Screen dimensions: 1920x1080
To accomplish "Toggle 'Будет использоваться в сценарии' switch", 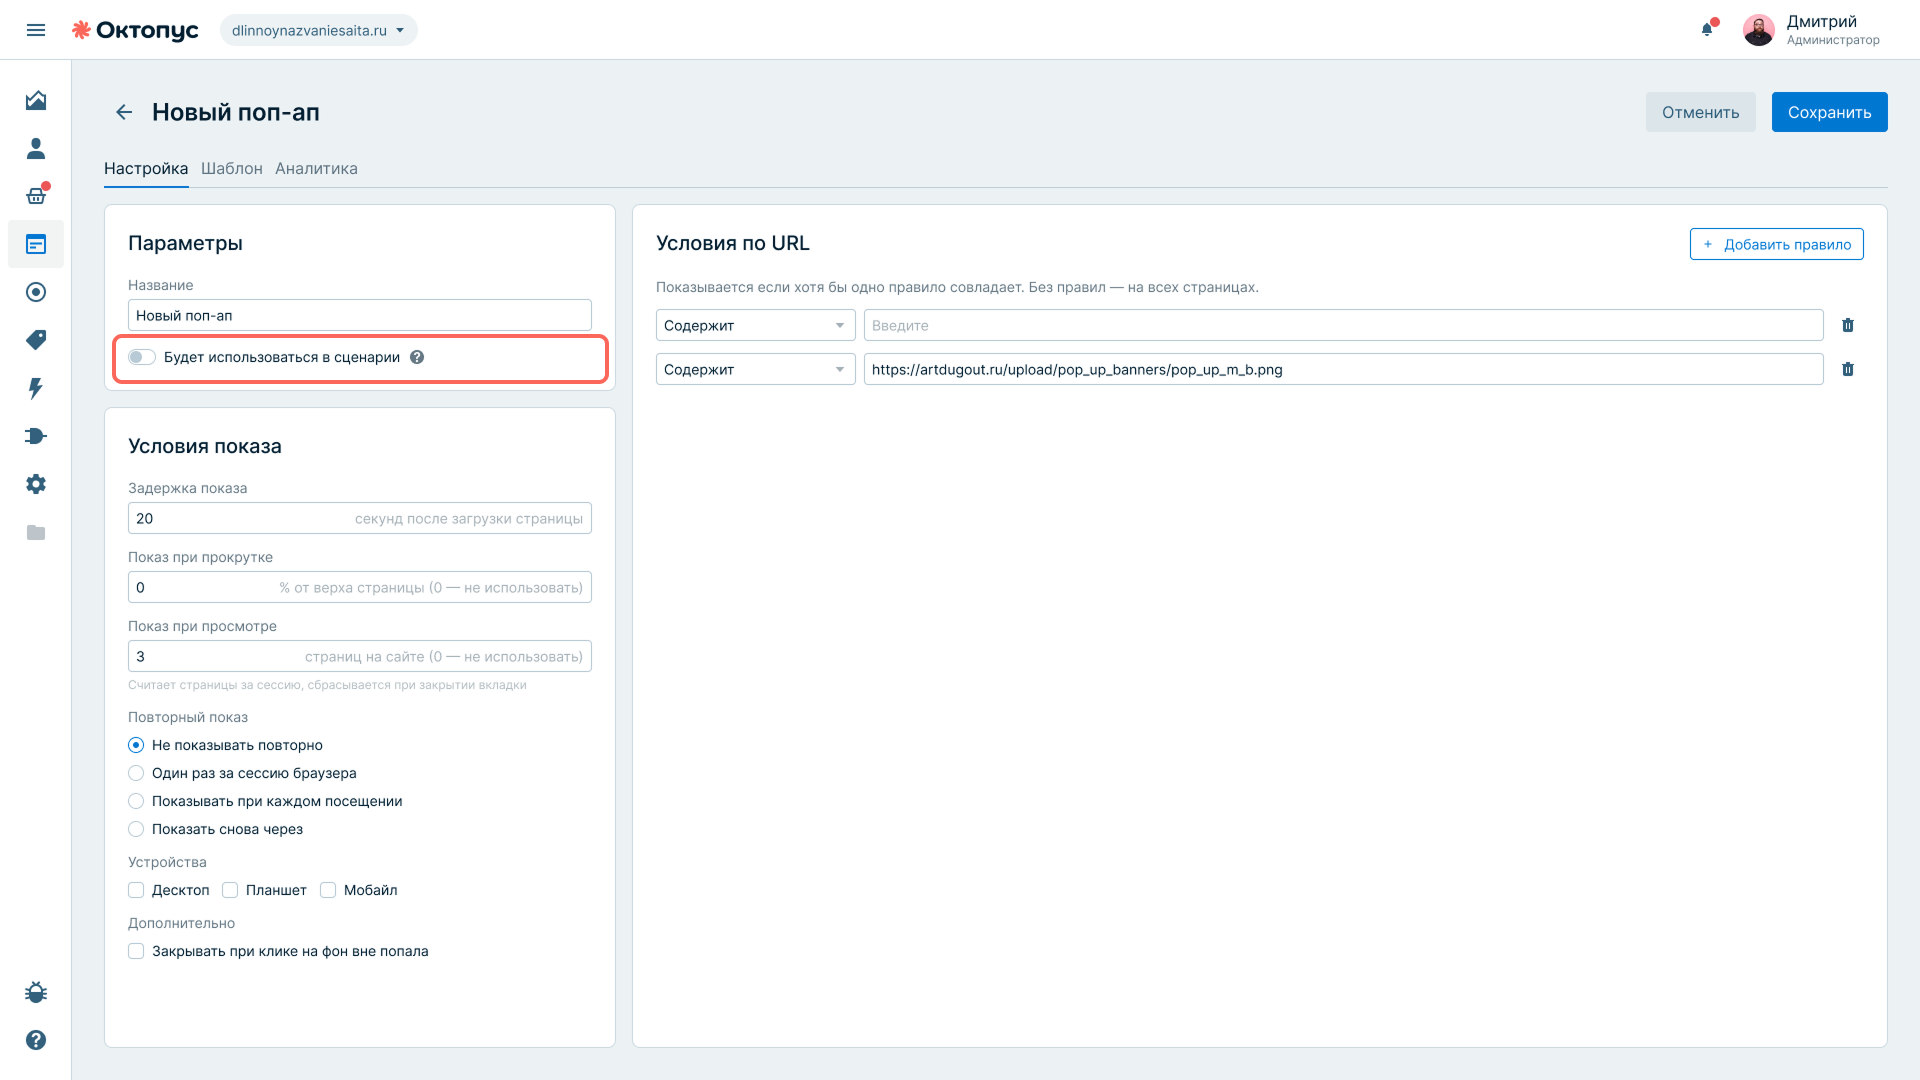I will pyautogui.click(x=142, y=357).
